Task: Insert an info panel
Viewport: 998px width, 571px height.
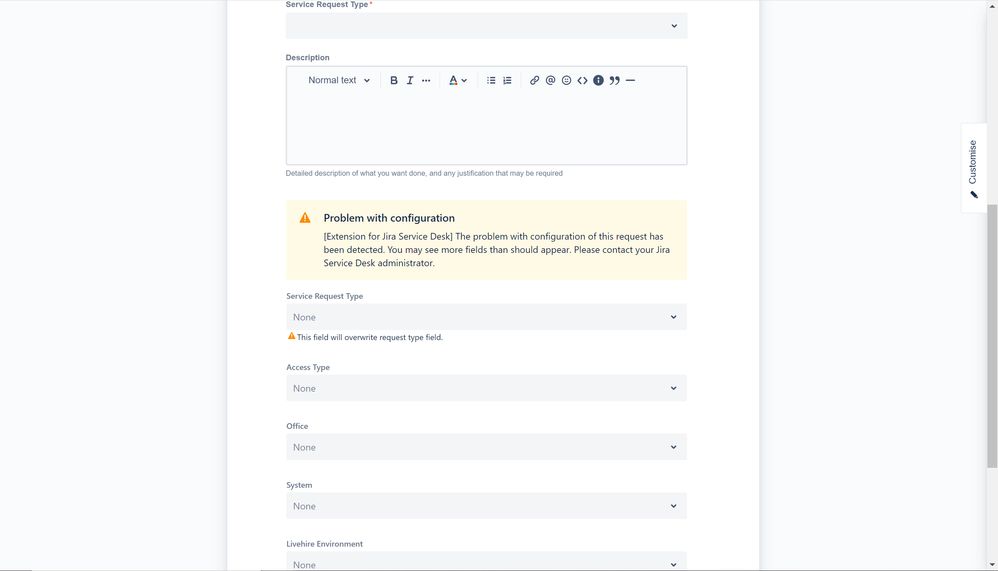Action: click(598, 80)
